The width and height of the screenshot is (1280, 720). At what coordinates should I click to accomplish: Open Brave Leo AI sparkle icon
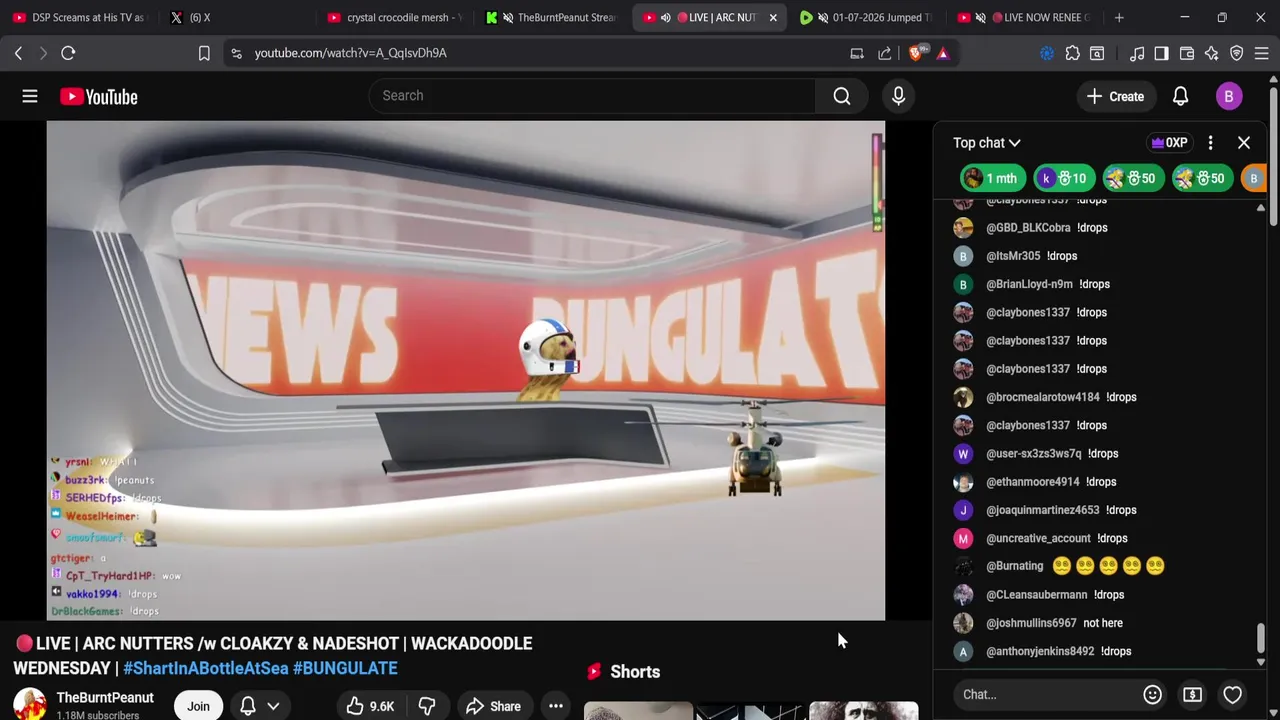point(1212,53)
